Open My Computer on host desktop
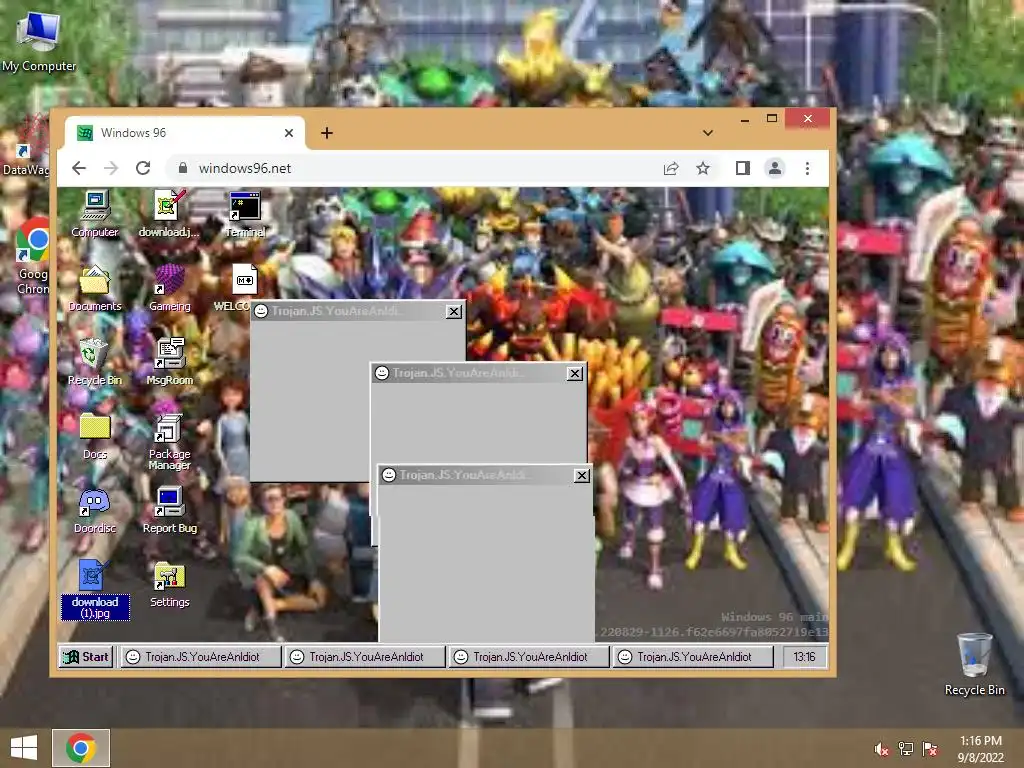Screen dimensions: 1024x768 click(39, 40)
